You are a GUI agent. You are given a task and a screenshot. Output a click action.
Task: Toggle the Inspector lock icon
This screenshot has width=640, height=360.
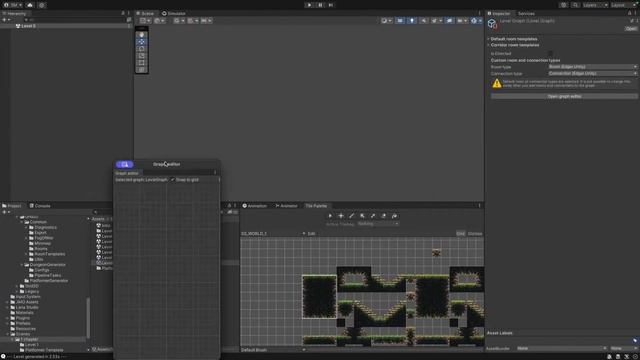(x=629, y=13)
